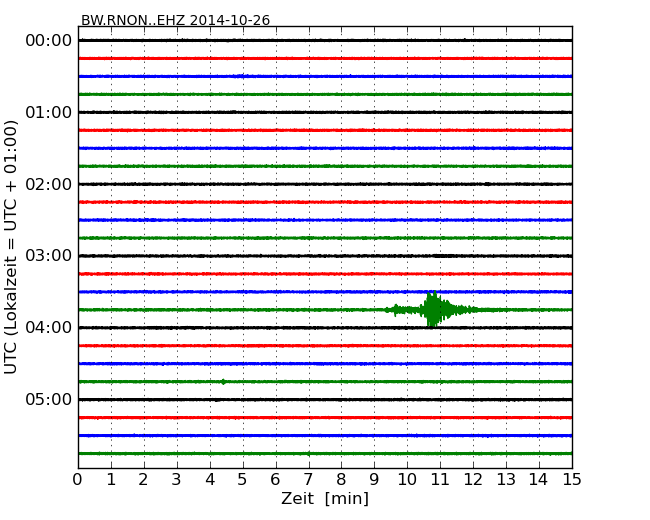Click minute tick label 7

point(308,480)
